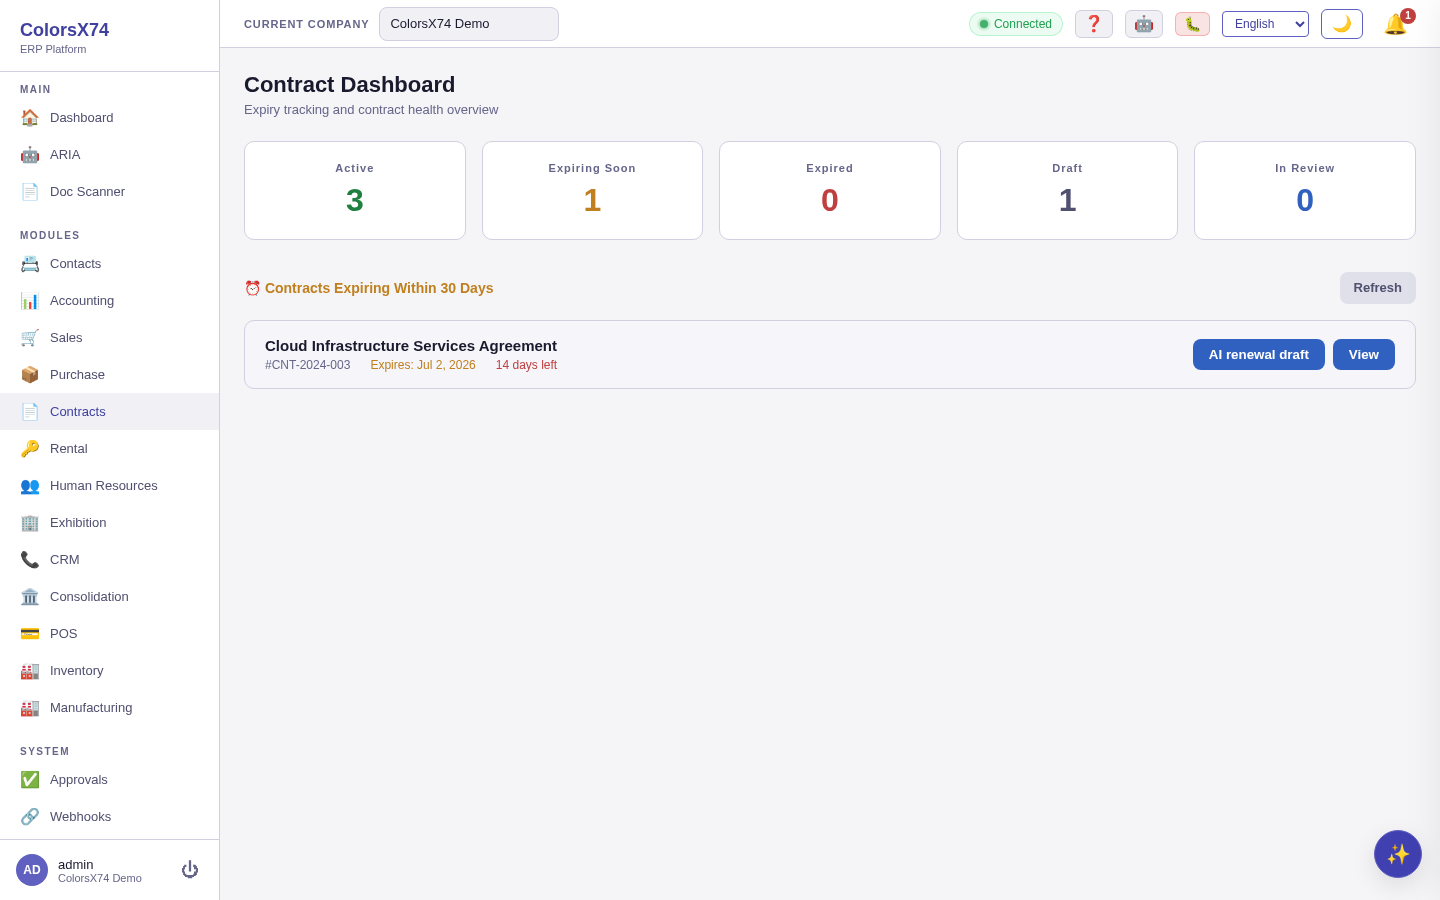Select the Contacts card-index icon
The image size is (1440, 900).
coord(30,263)
